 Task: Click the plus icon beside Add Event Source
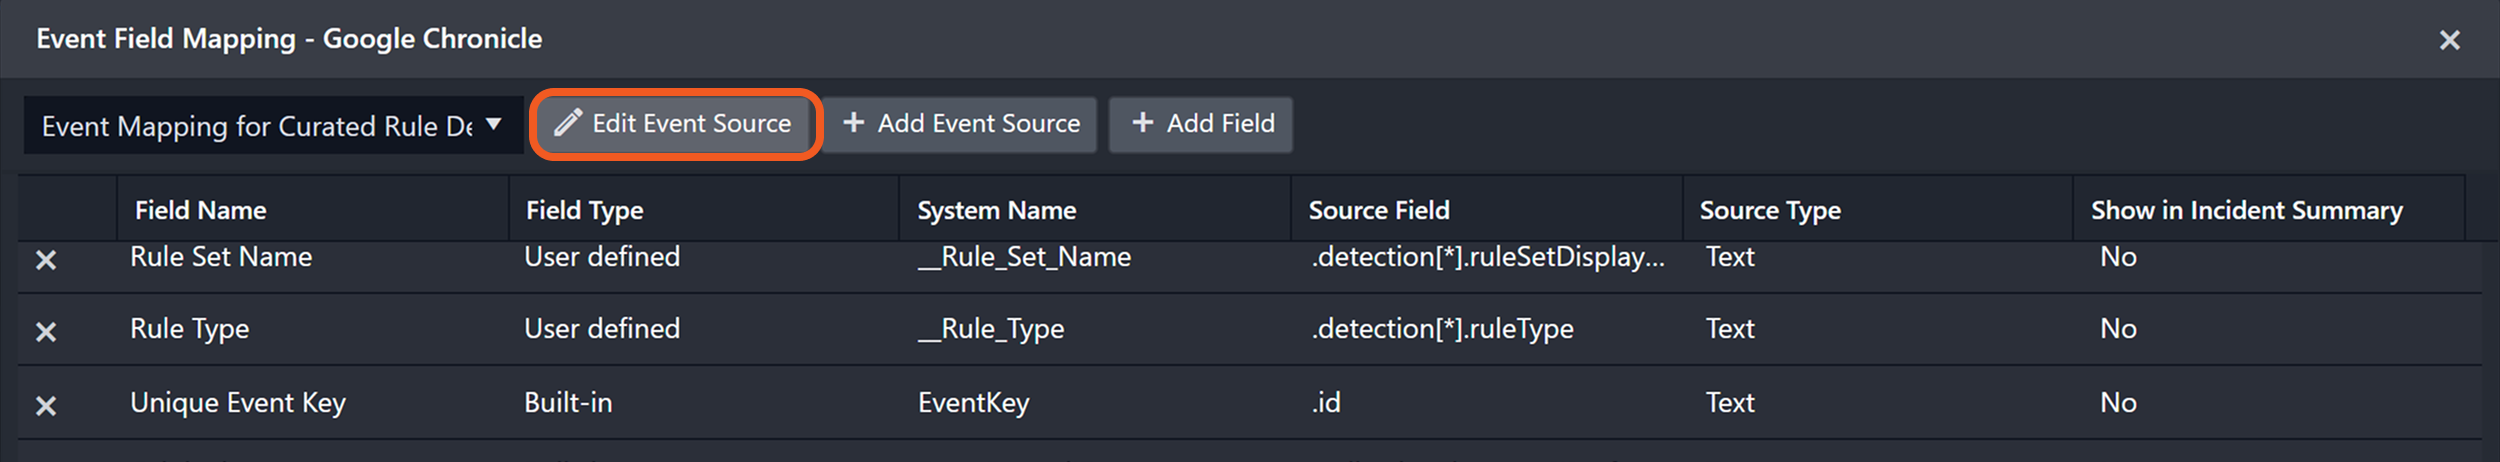tap(853, 123)
